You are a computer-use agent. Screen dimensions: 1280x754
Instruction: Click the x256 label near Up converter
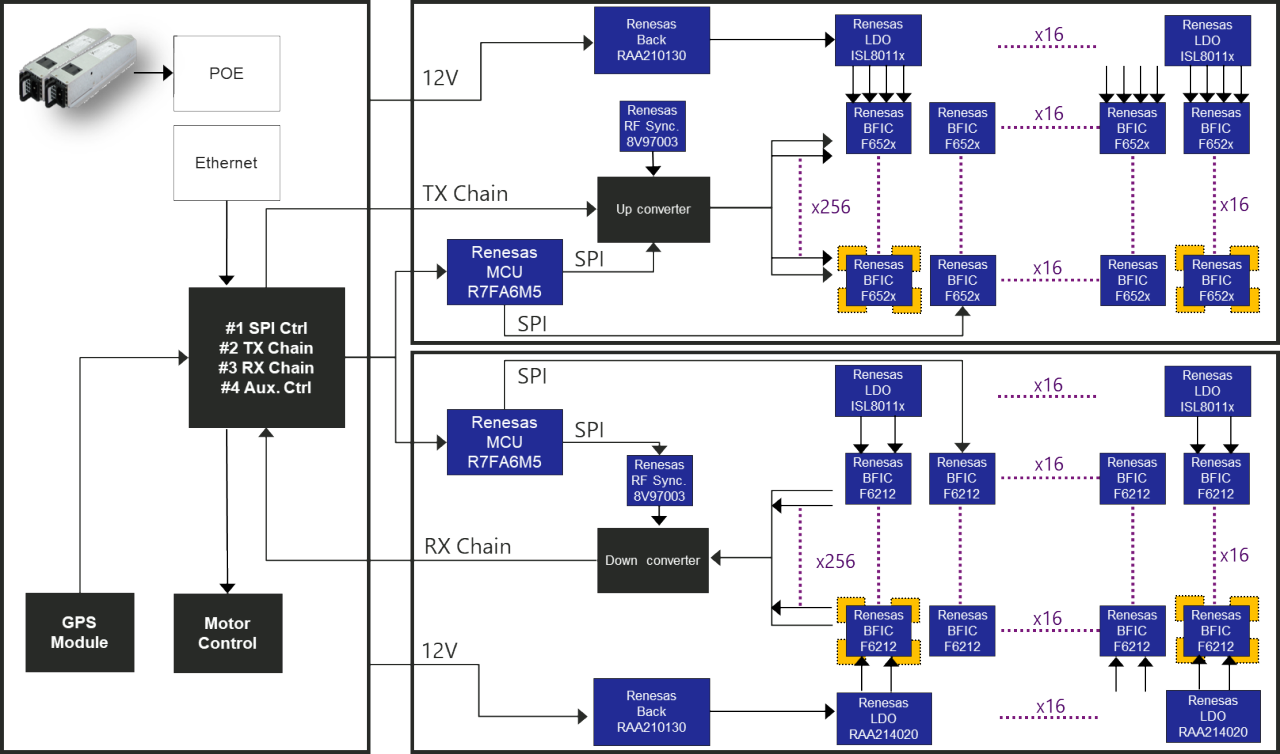(x=832, y=207)
